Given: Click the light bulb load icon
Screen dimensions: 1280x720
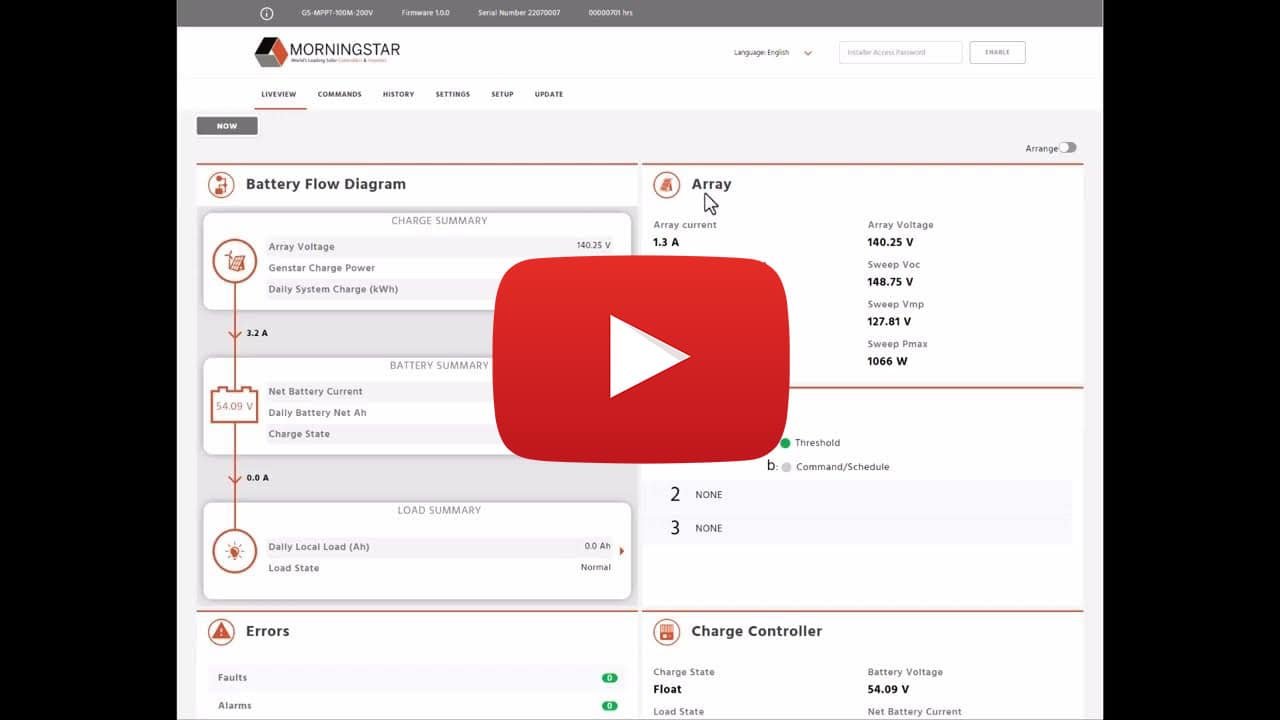Looking at the screenshot, I should 235,551.
